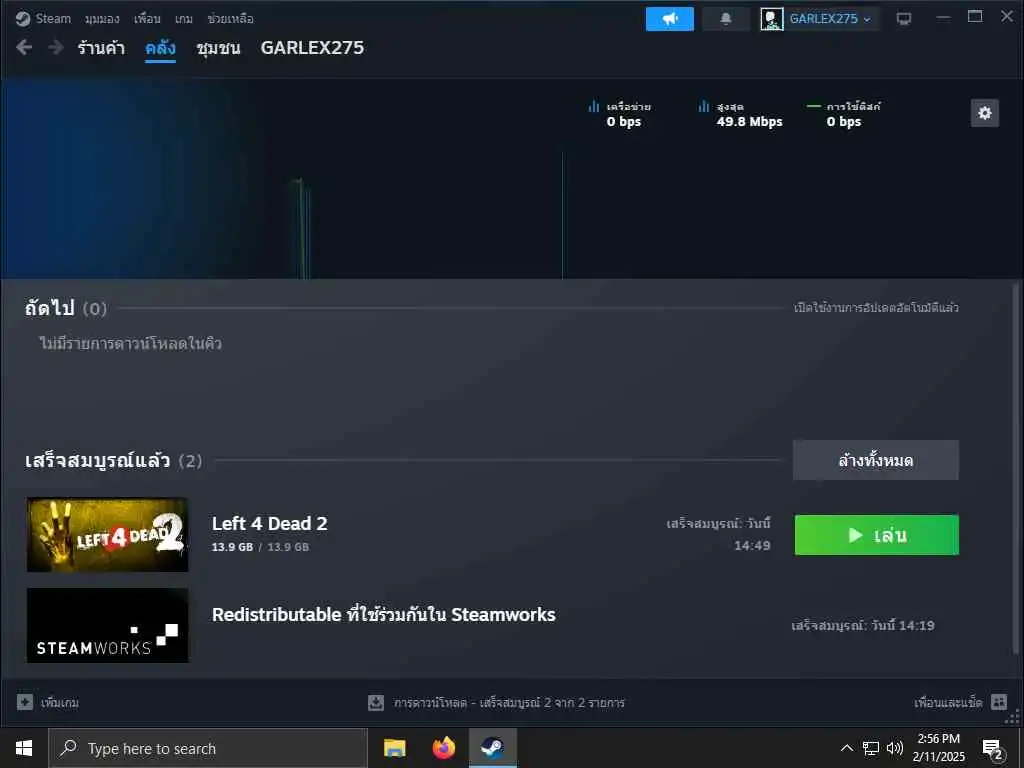
Task: Click the Left 4 Dead 2 title
Action: point(270,524)
